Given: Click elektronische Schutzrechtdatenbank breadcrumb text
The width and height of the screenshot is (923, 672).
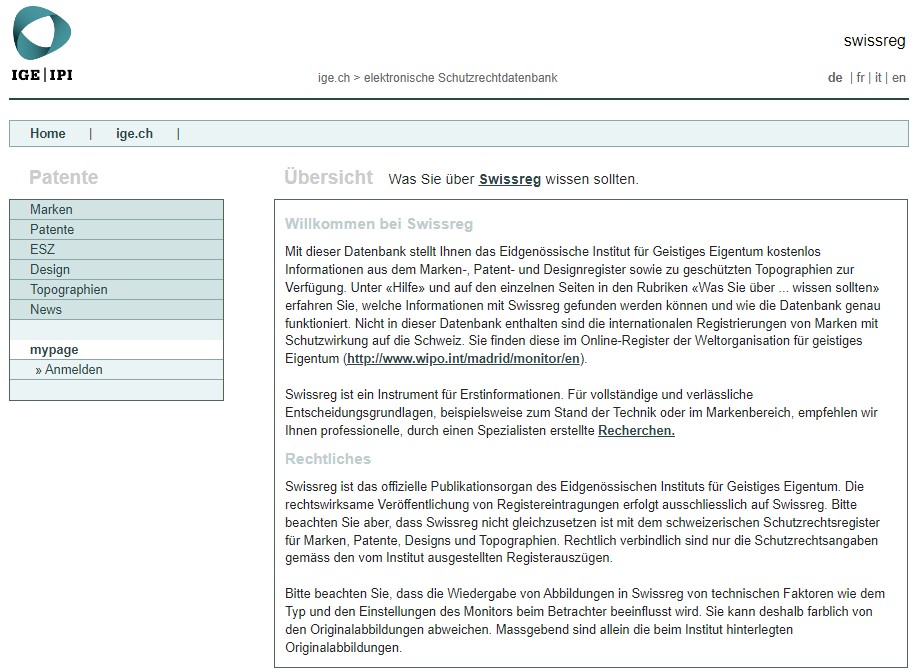Looking at the screenshot, I should tap(460, 78).
